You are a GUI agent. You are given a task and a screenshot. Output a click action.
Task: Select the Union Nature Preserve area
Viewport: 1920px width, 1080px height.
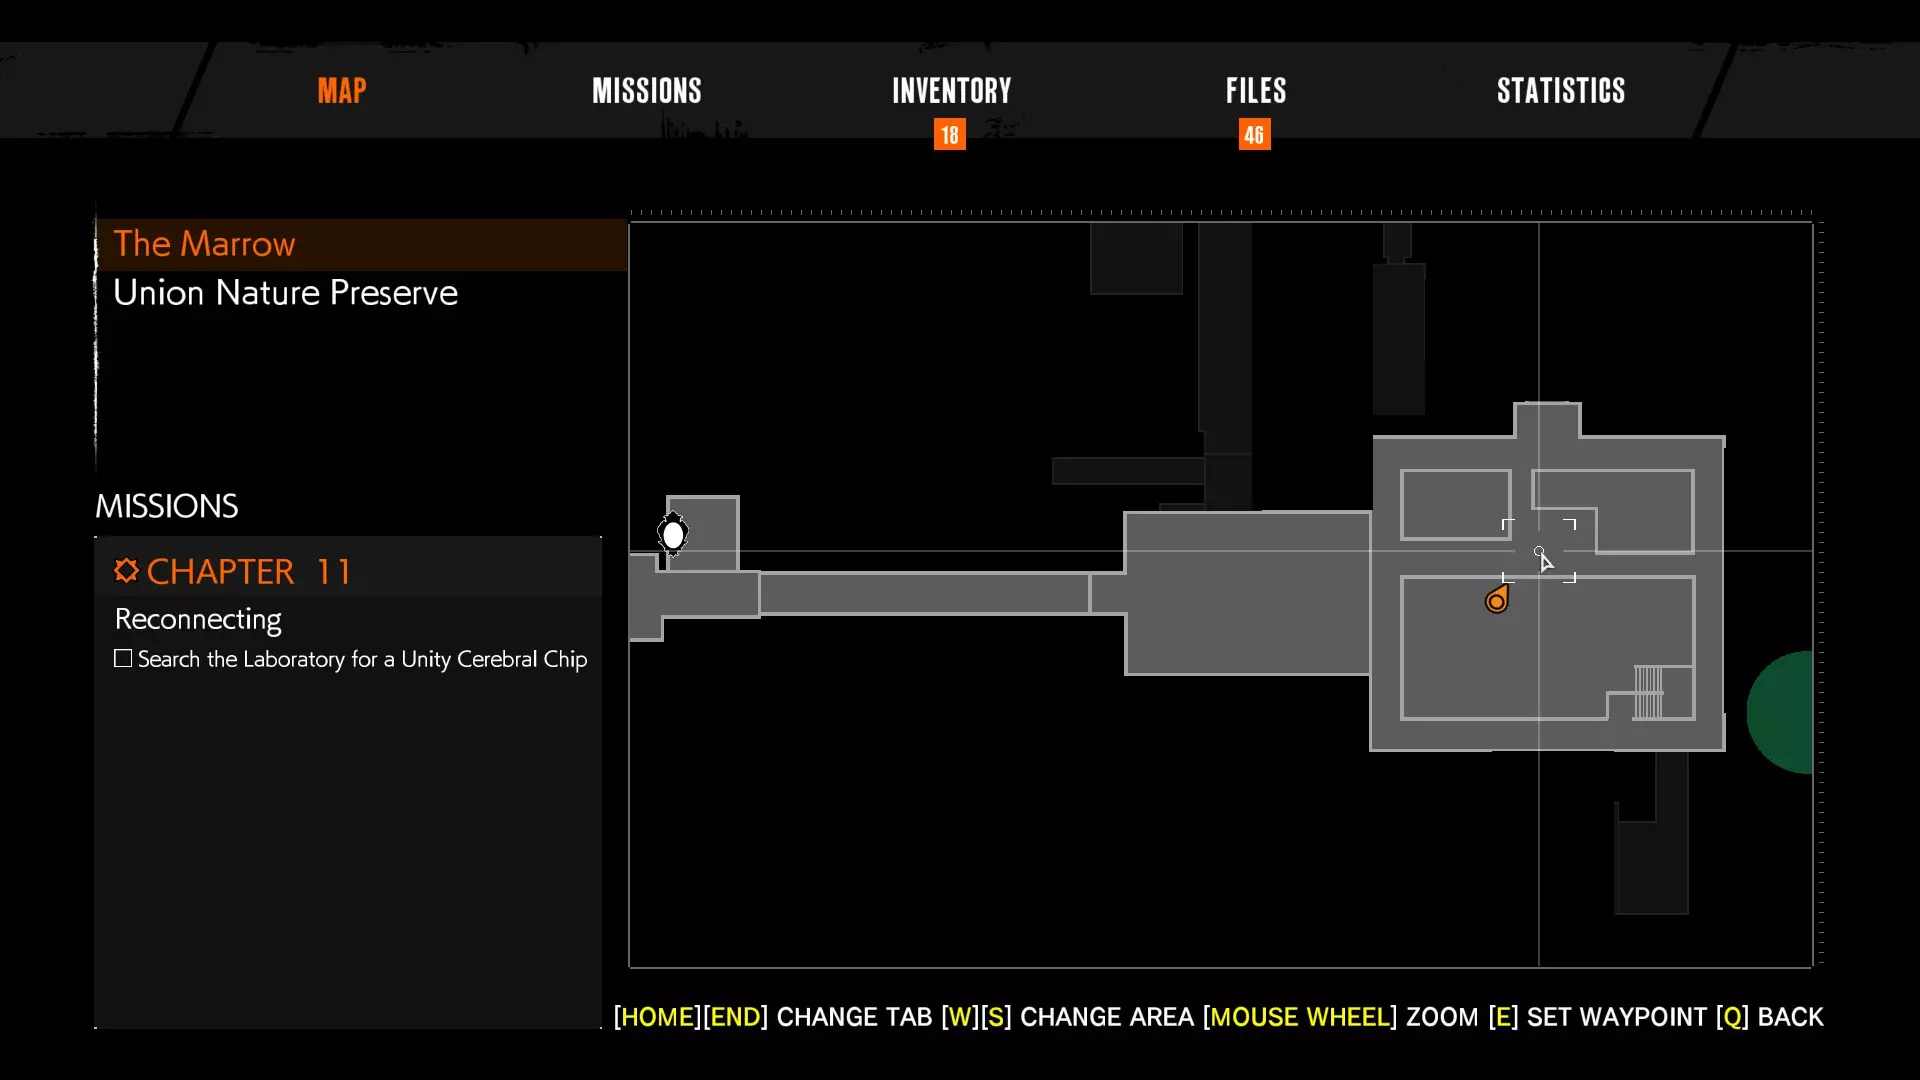point(285,293)
